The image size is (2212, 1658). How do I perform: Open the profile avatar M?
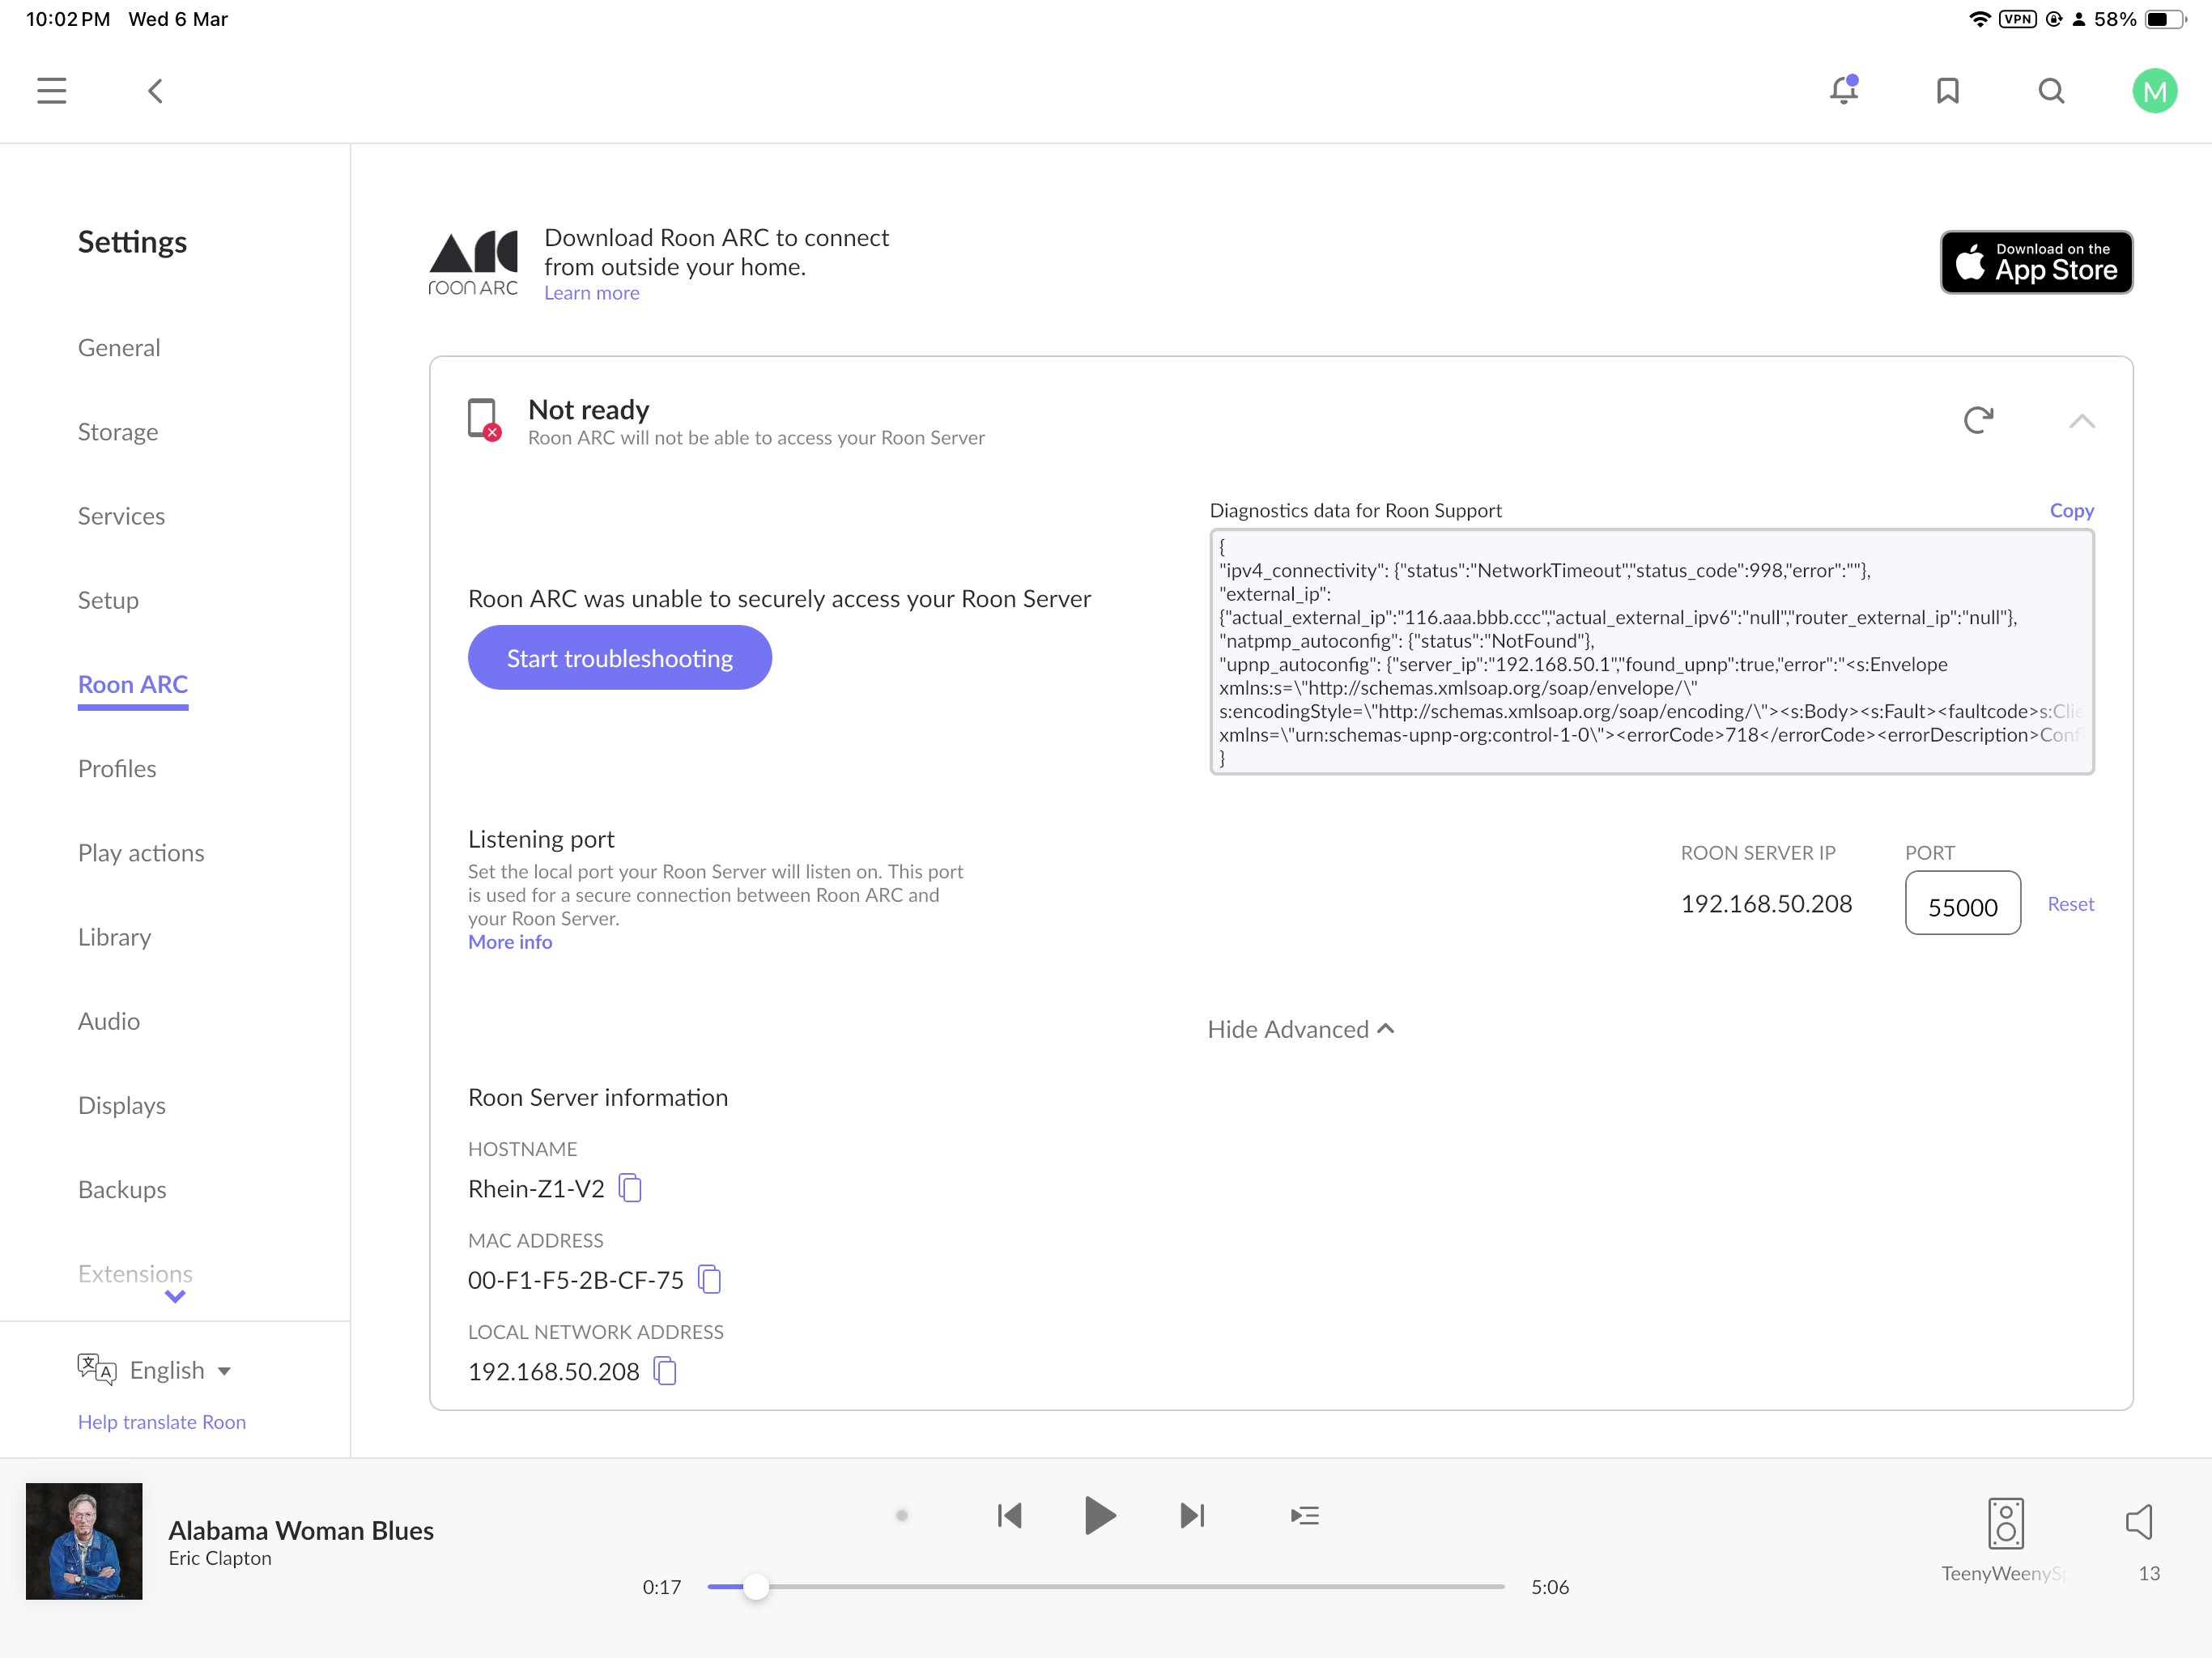pos(2154,91)
